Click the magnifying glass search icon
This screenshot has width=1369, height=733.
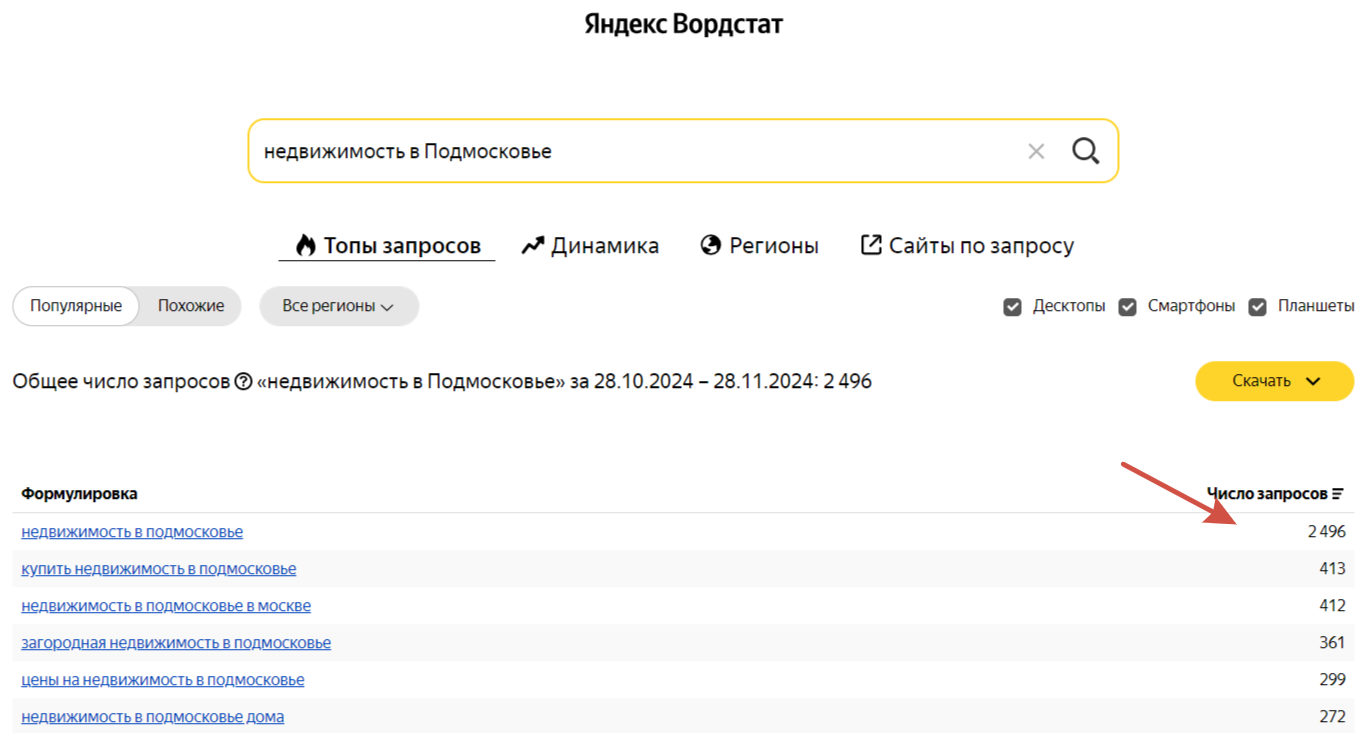[x=1085, y=151]
